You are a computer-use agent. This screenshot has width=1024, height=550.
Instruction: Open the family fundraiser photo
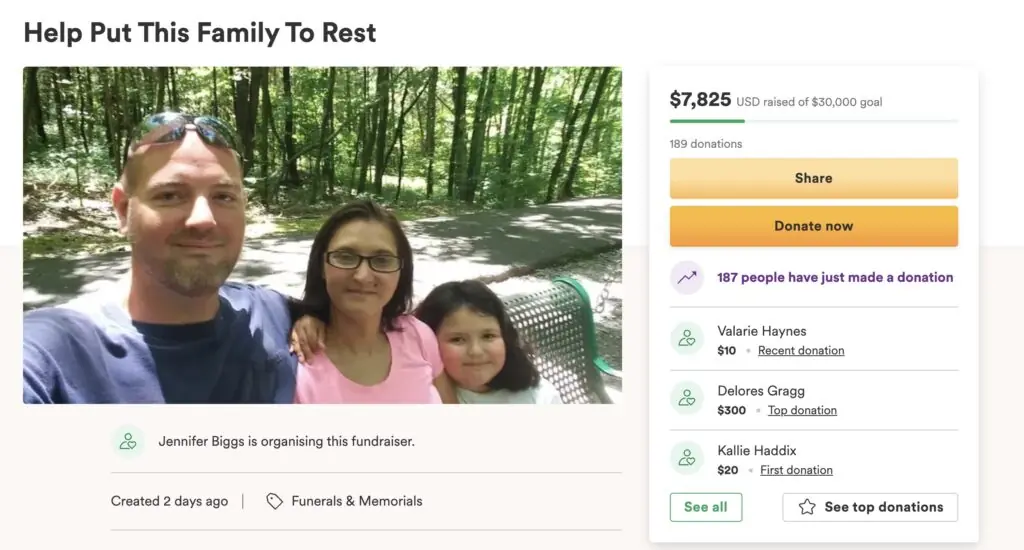(x=322, y=235)
